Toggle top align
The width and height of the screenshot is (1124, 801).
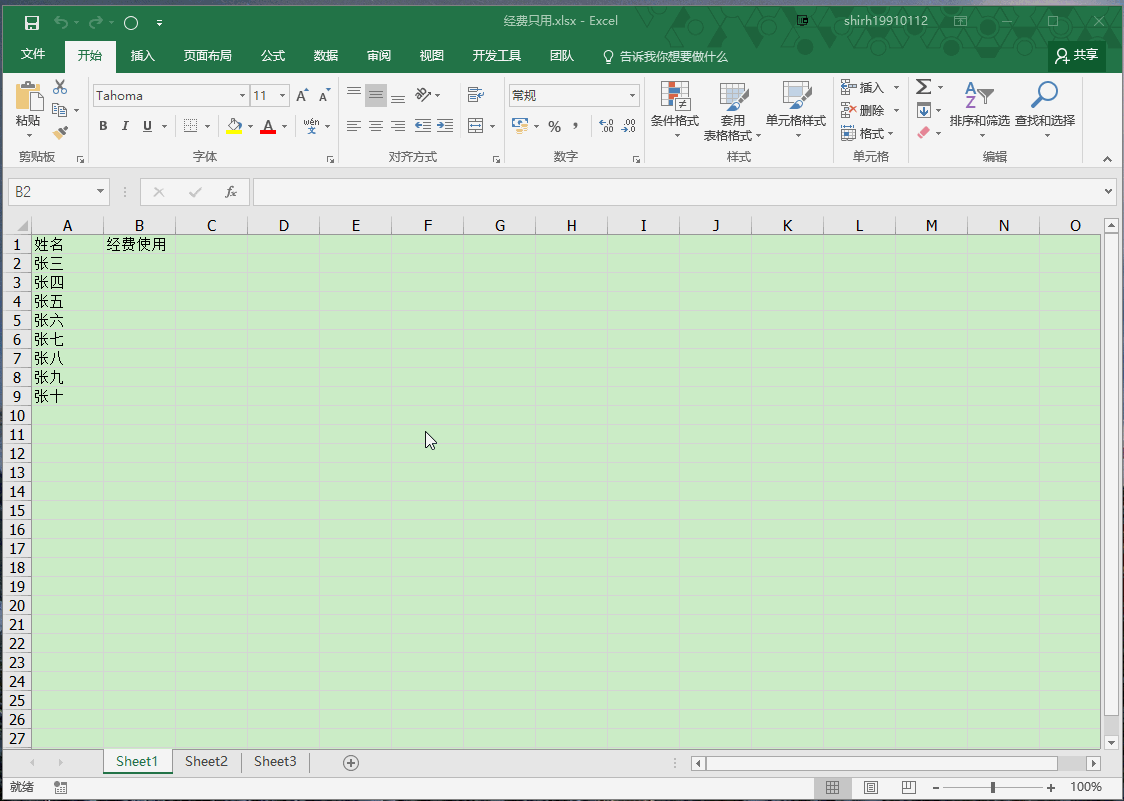(353, 95)
